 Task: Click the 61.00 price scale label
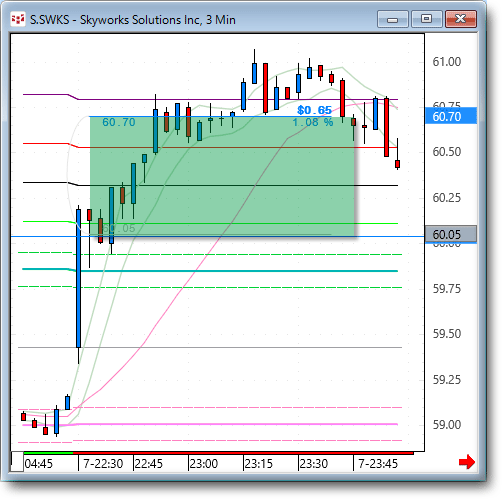(x=447, y=62)
